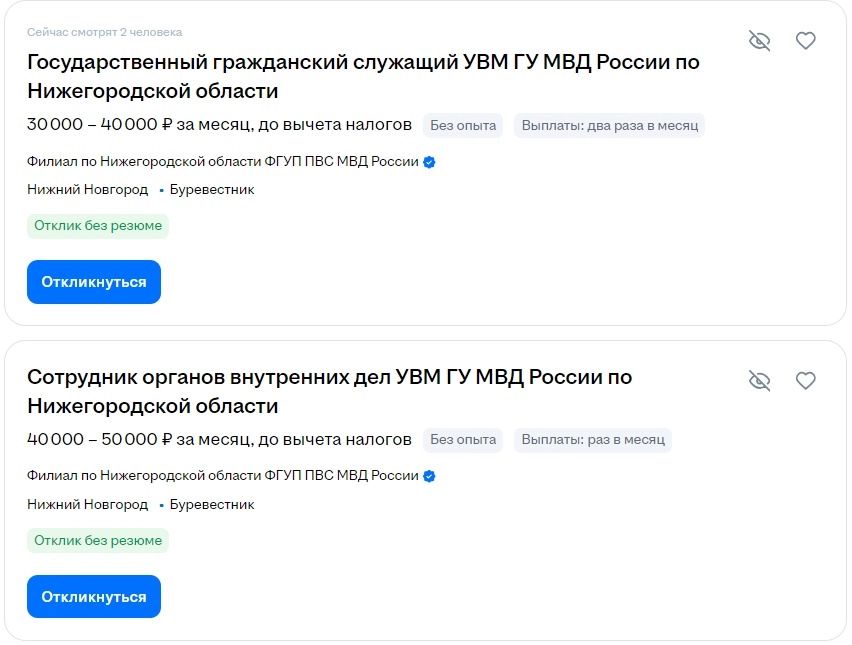This screenshot has width=852, height=645.
Task: Hide the Сотрудник органов внутренних дел vacancy
Action: (x=760, y=381)
